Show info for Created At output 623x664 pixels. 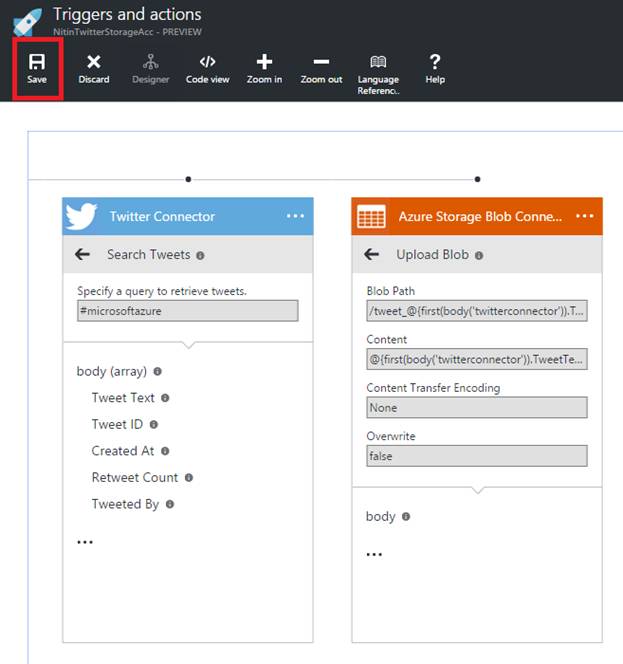coord(165,451)
